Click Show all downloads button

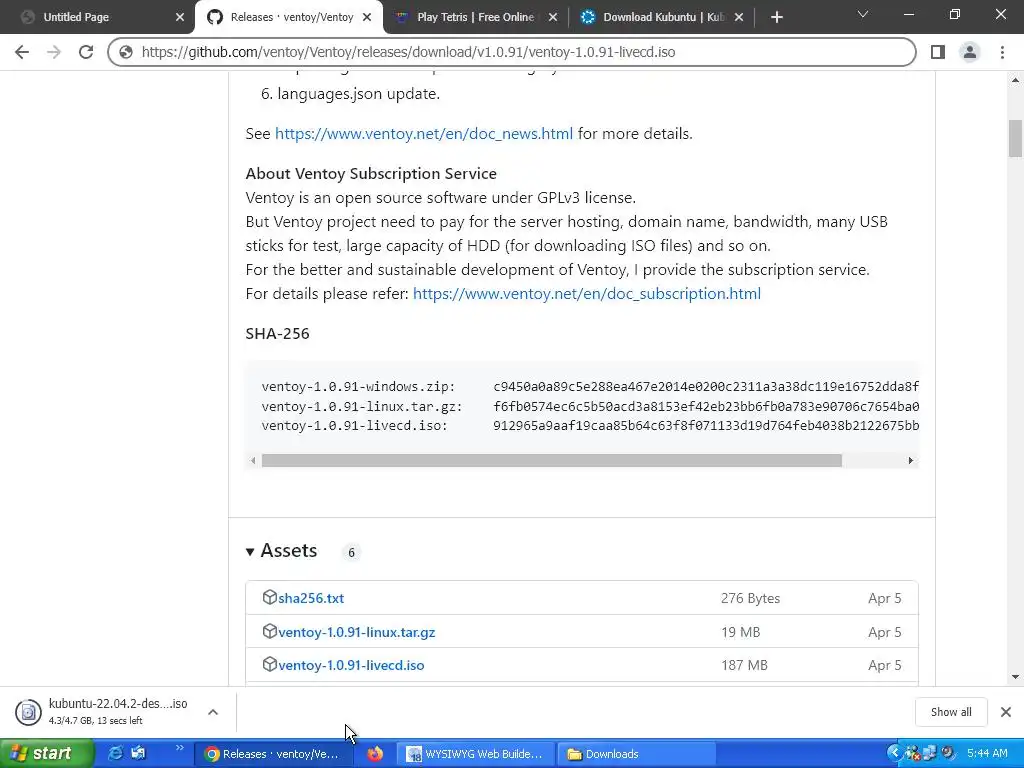(x=951, y=712)
